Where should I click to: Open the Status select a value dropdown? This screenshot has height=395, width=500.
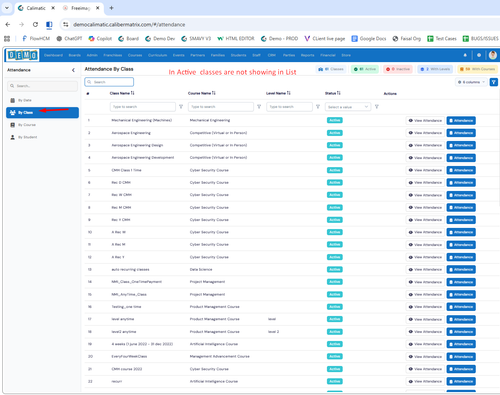[348, 107]
